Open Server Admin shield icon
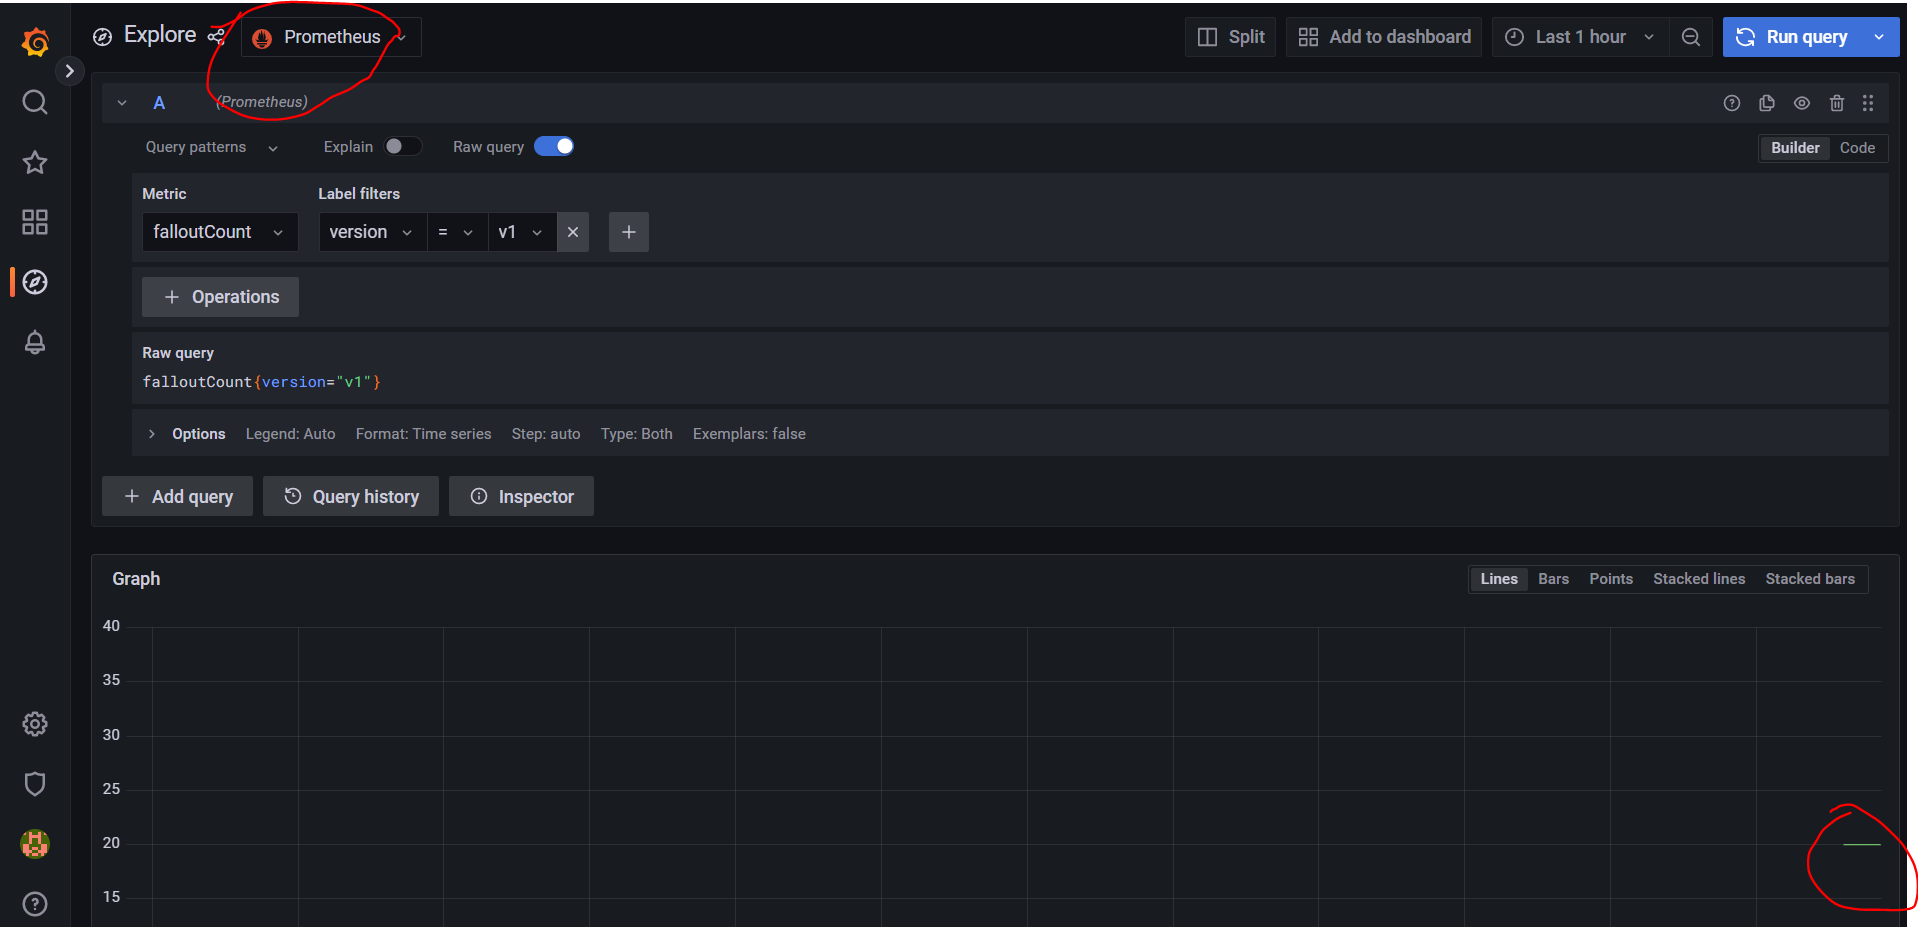Screen dimensions: 1918x927 pyautogui.click(x=34, y=783)
